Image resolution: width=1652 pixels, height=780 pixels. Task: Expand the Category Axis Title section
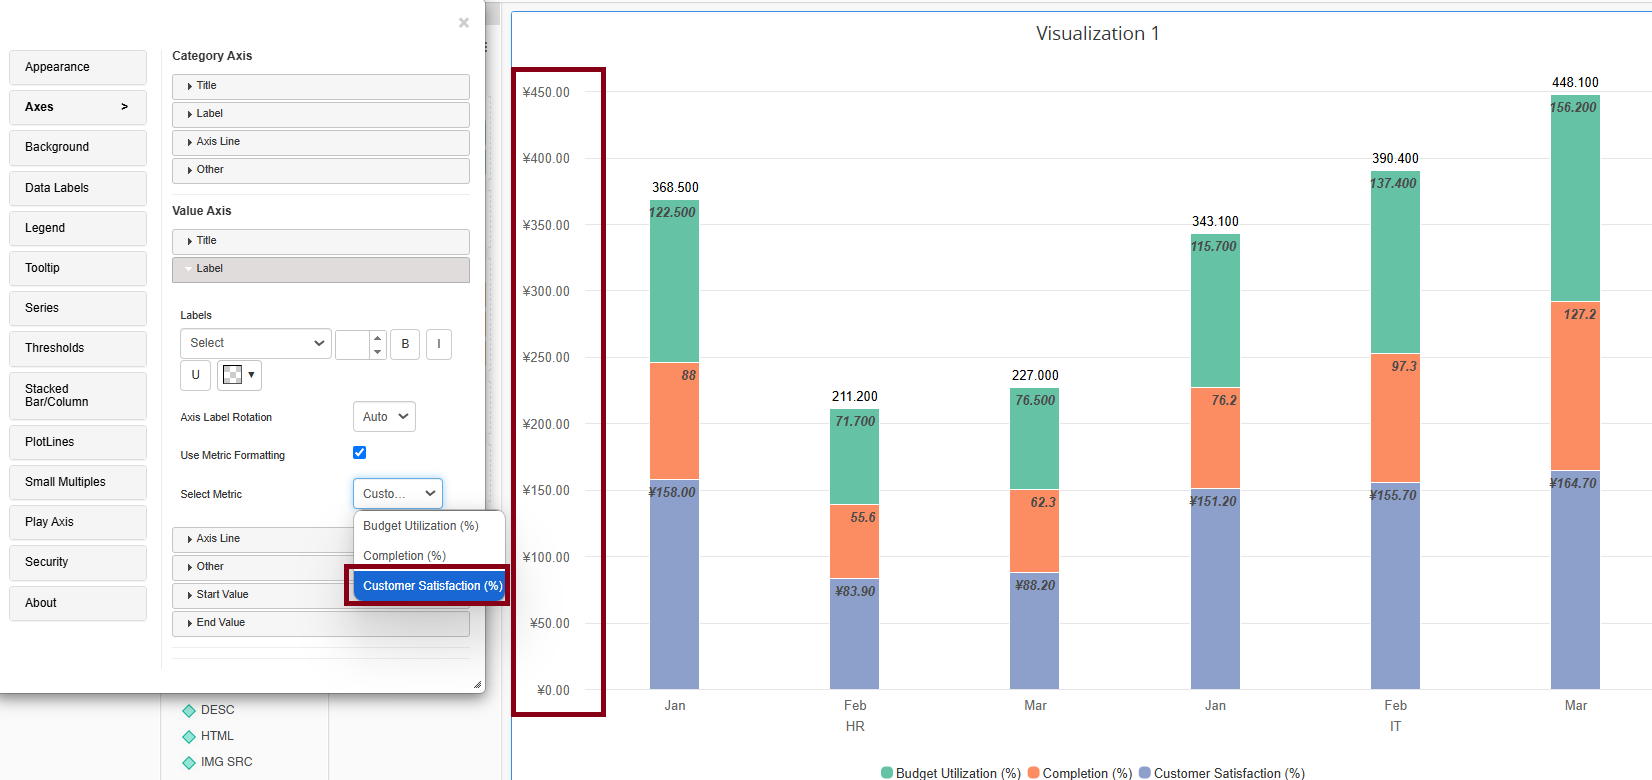click(x=320, y=86)
